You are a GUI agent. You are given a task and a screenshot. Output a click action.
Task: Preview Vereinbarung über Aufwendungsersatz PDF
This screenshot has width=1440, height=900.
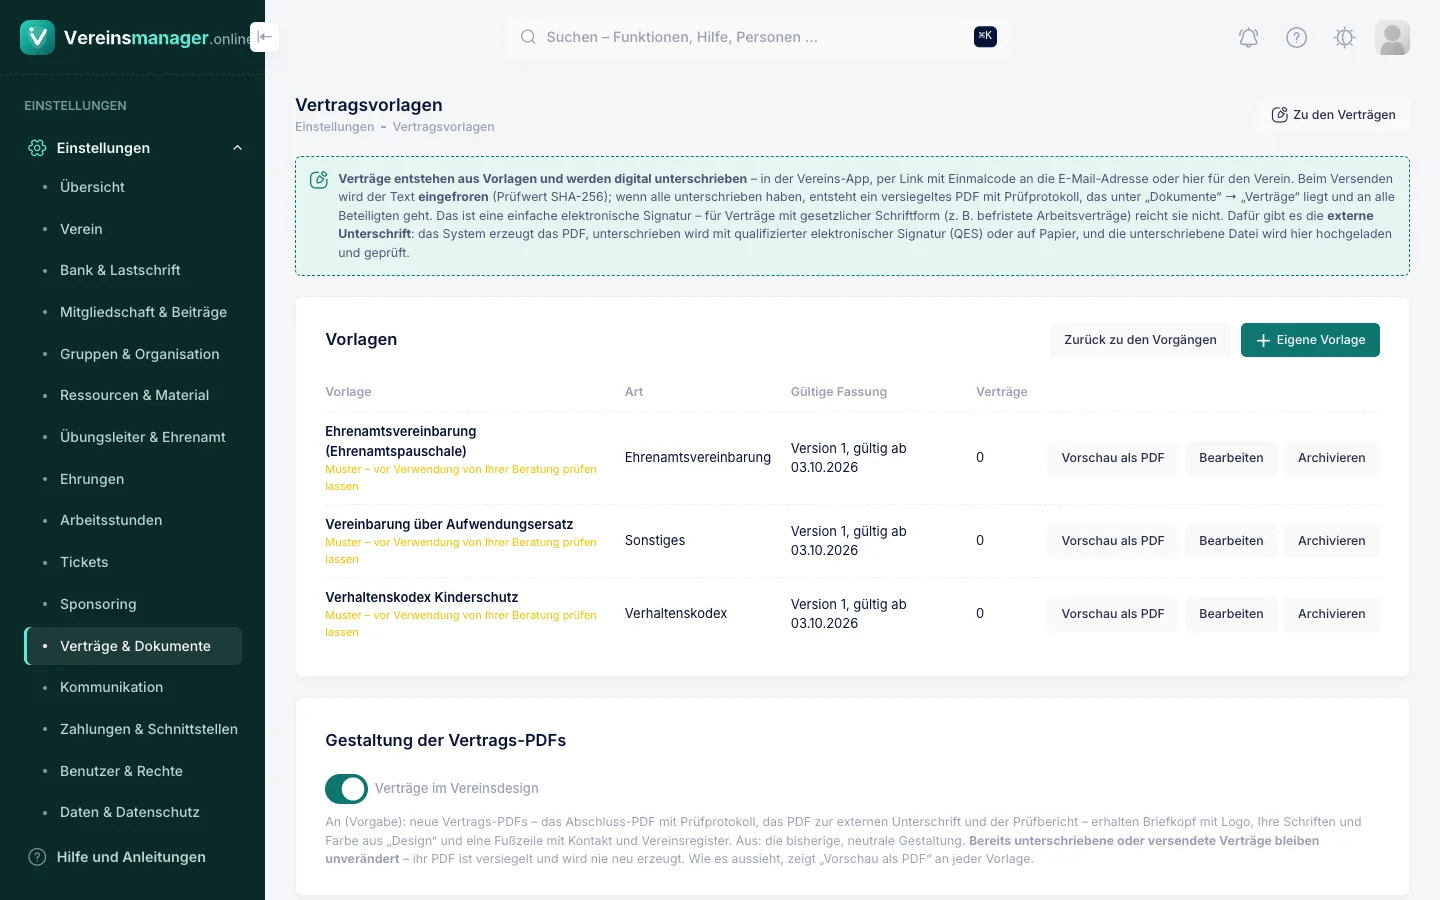tap(1113, 541)
